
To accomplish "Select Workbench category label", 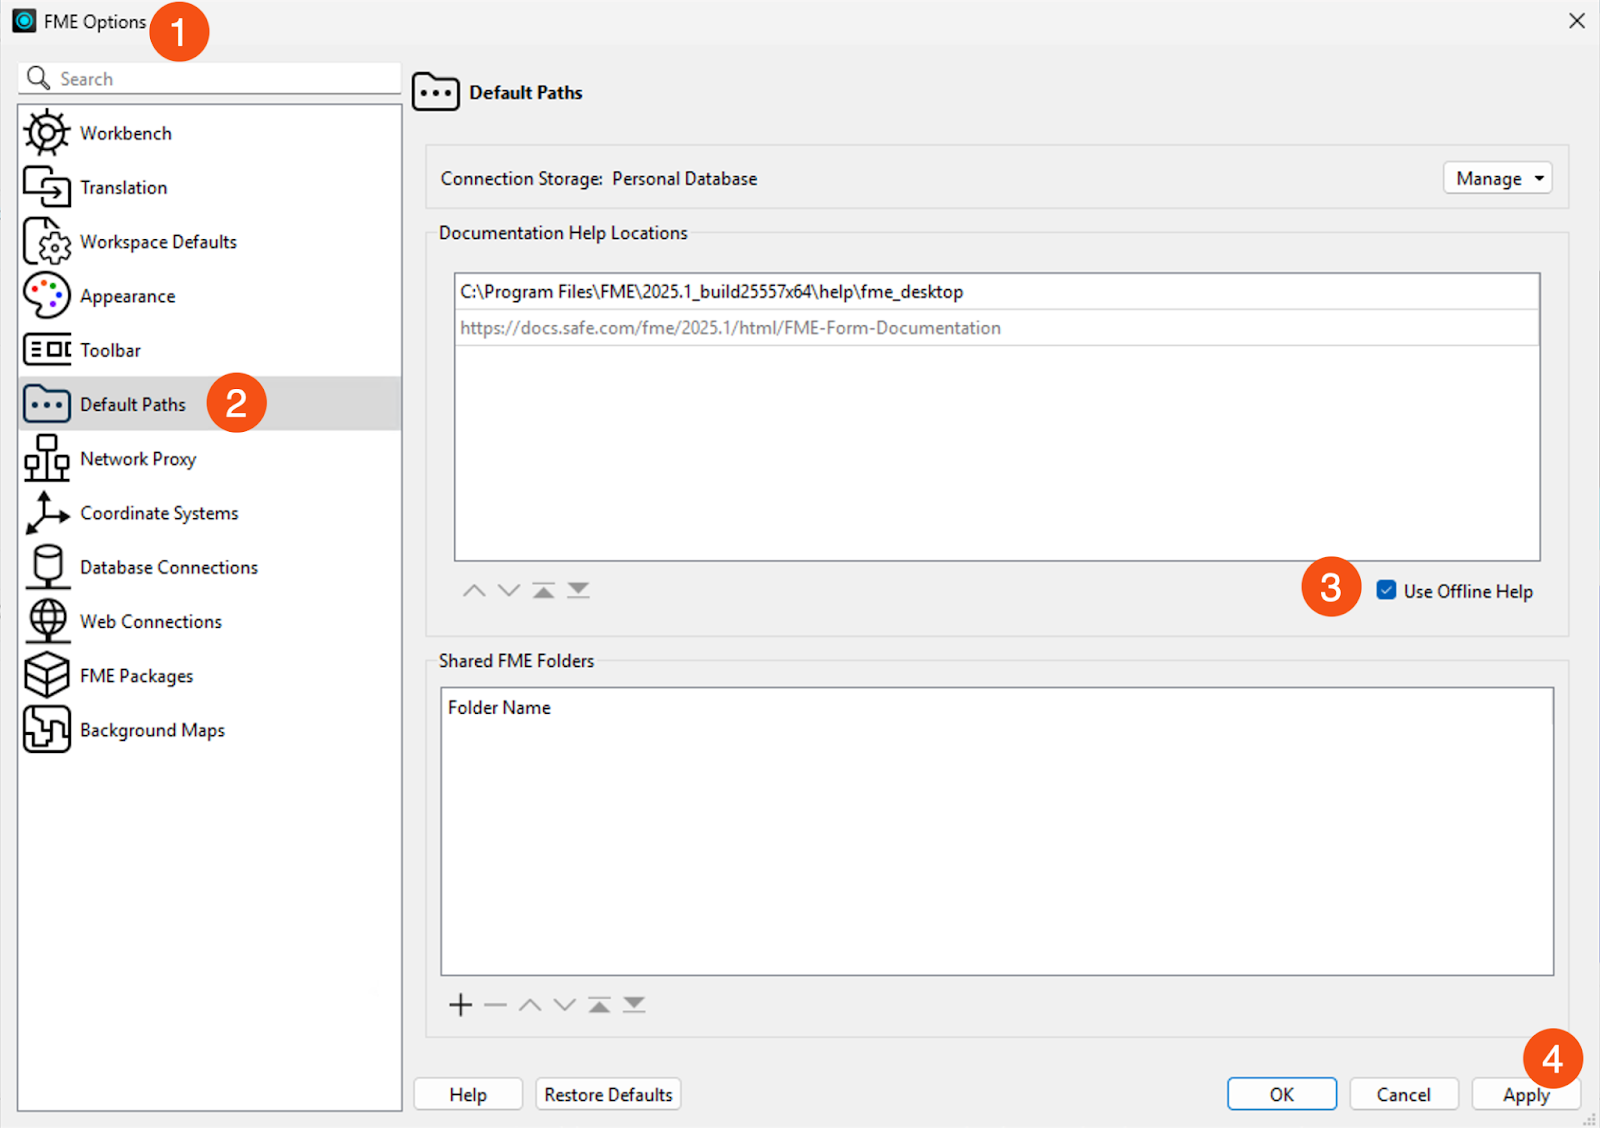I will (x=126, y=133).
